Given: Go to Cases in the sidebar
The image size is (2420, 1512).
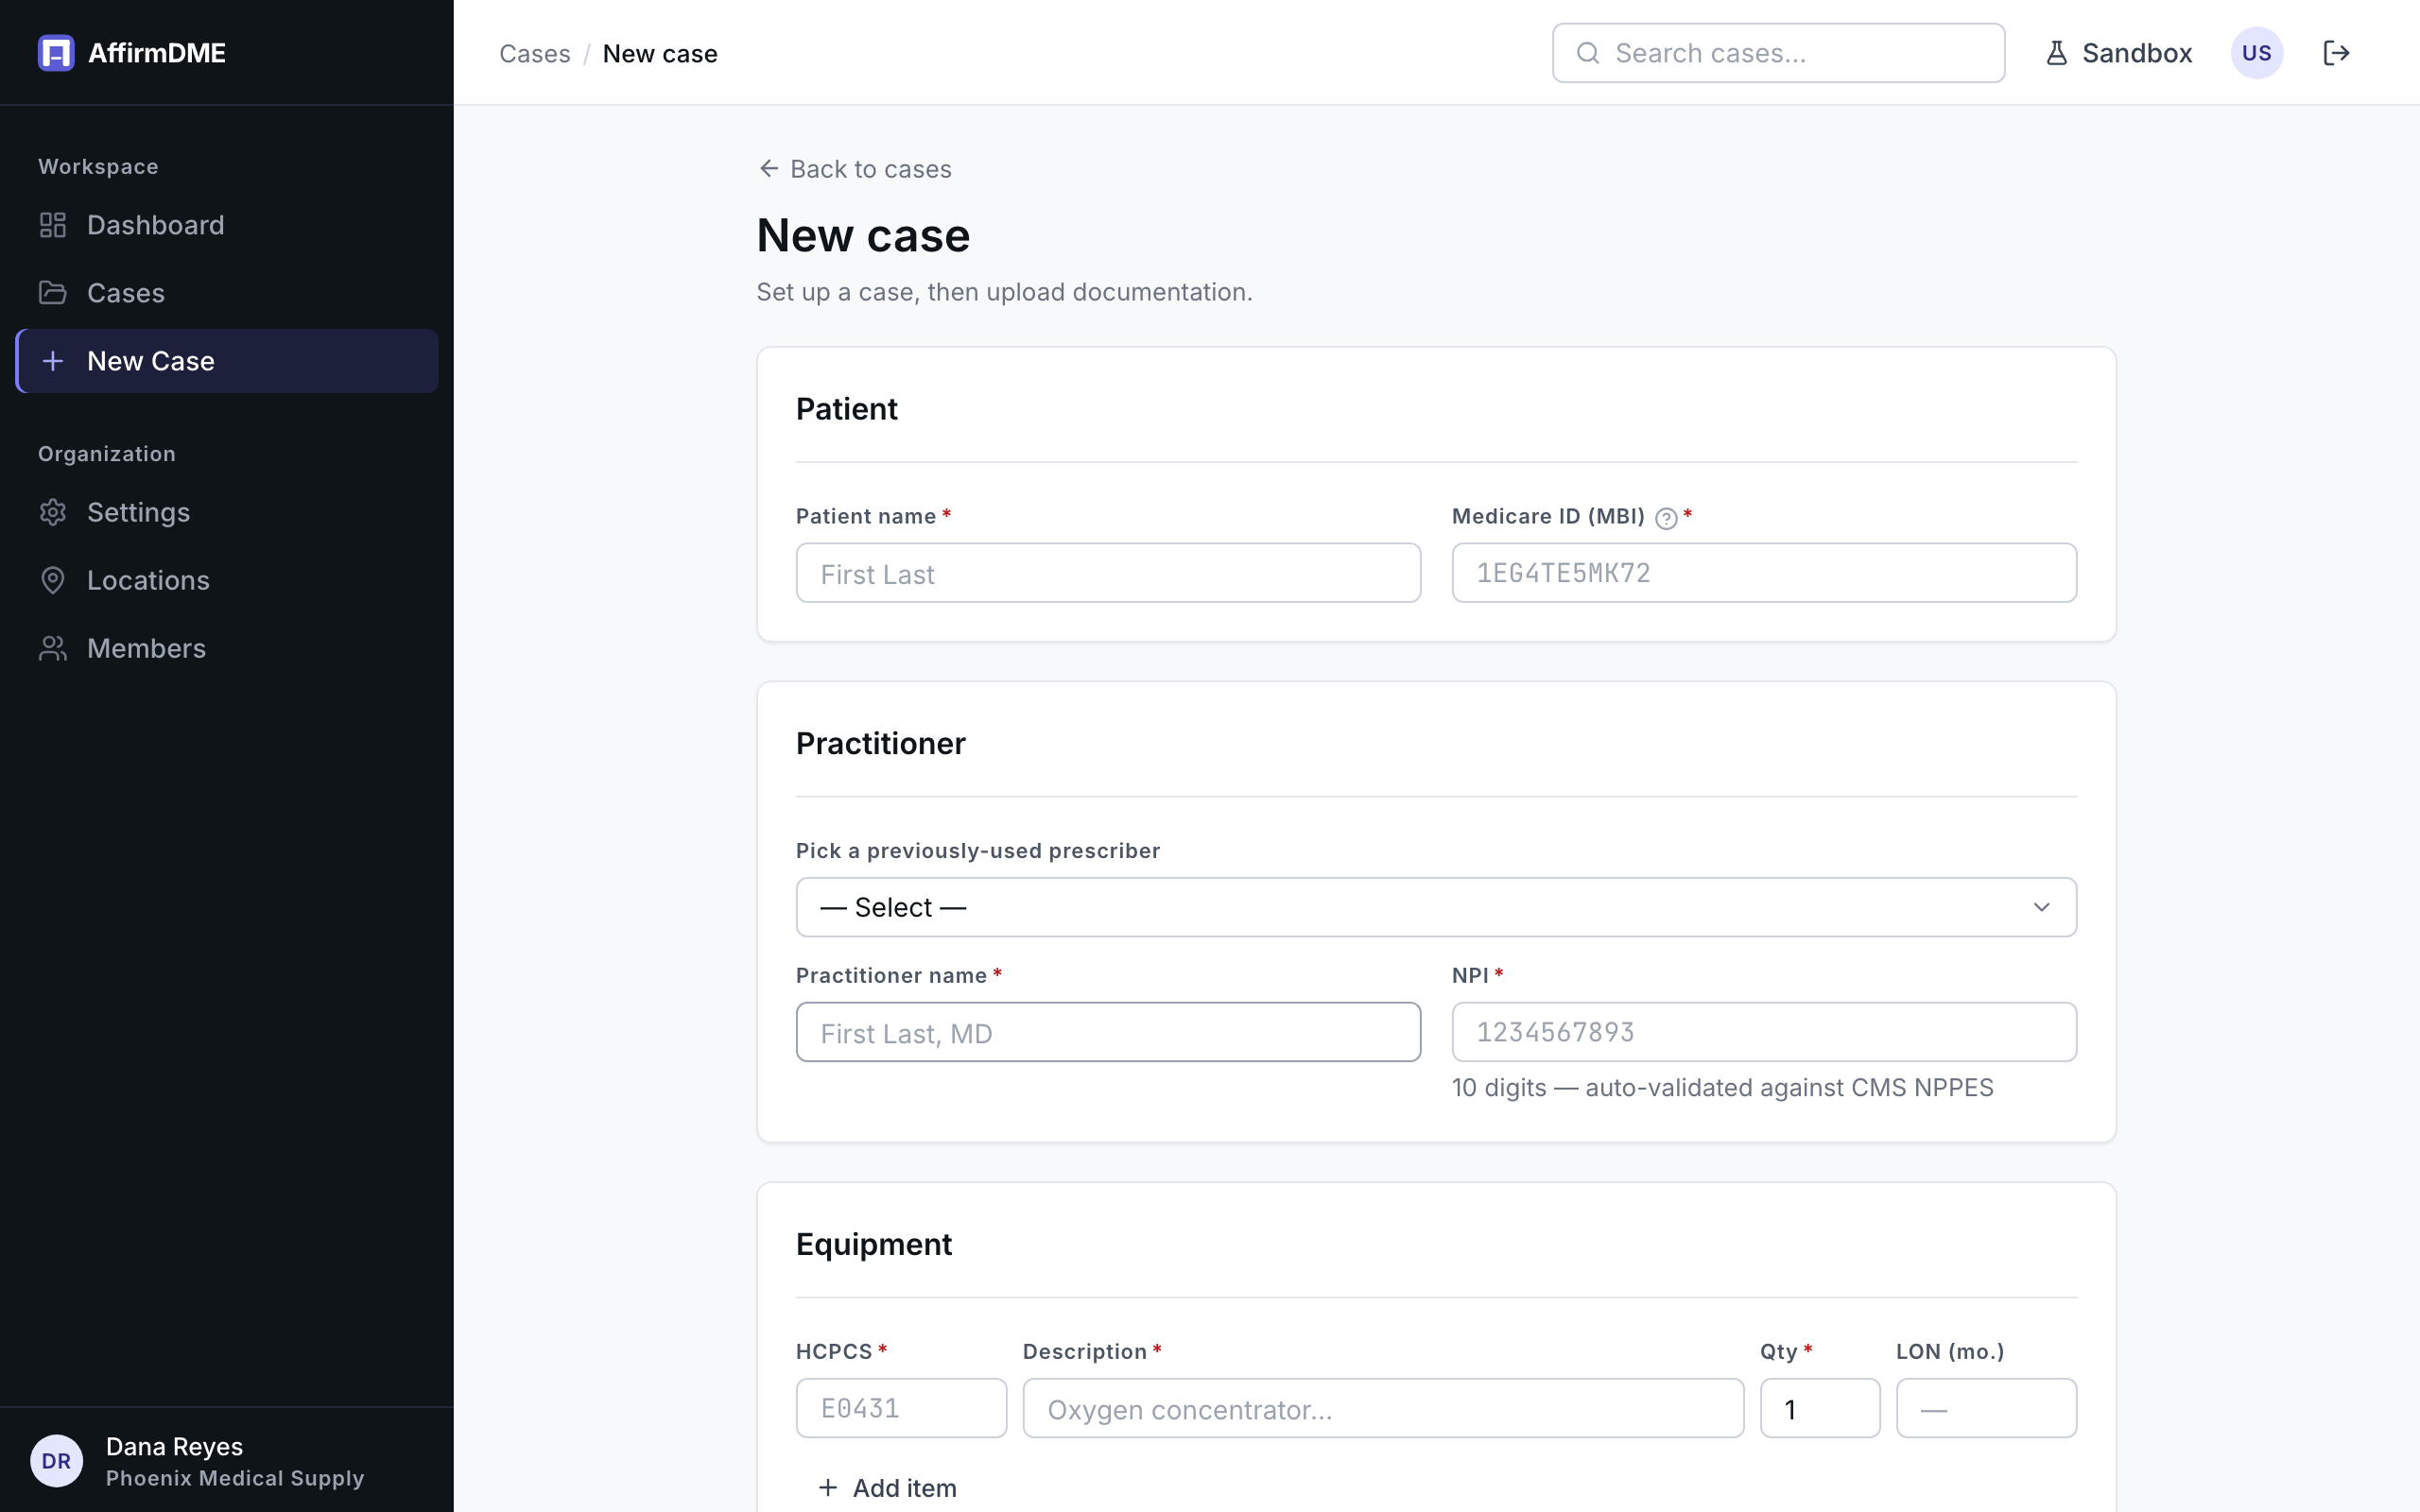Looking at the screenshot, I should 227,293.
